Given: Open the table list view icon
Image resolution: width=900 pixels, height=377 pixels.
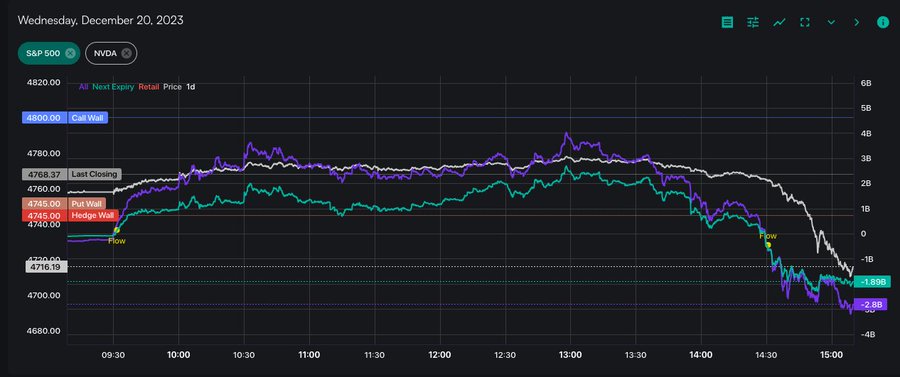Looking at the screenshot, I should pyautogui.click(x=727, y=22).
